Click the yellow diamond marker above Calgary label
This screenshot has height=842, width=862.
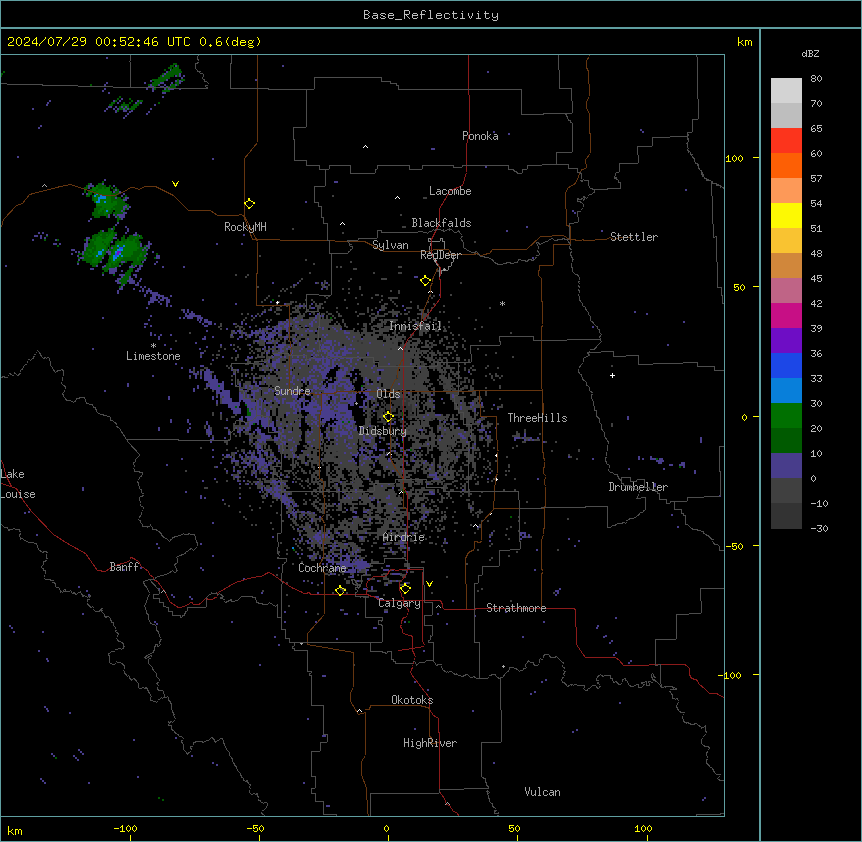point(405,589)
